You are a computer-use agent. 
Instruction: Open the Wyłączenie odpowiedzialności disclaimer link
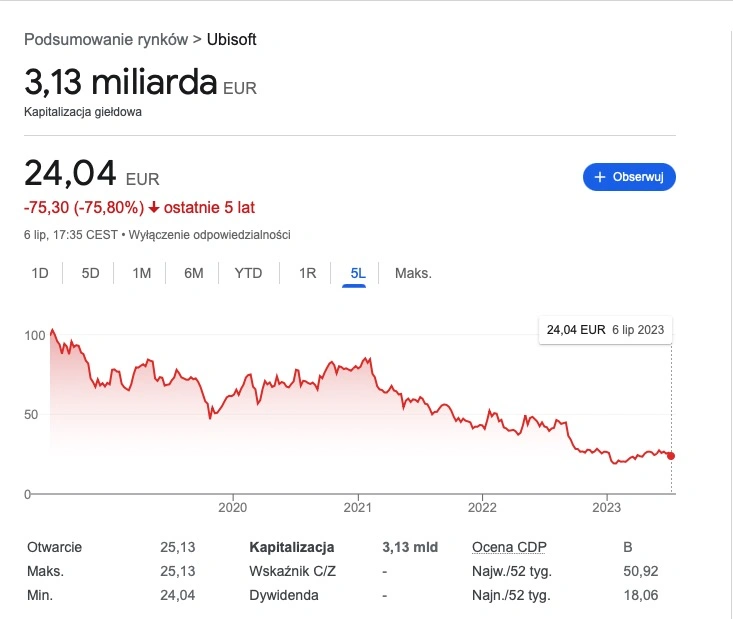pos(209,235)
